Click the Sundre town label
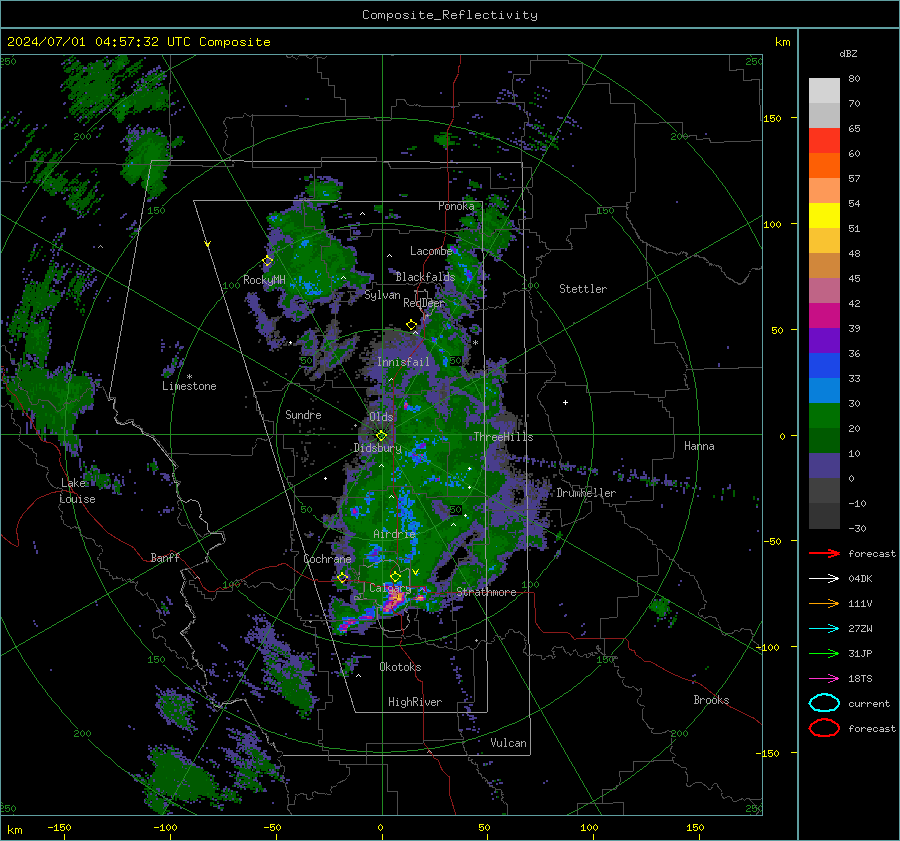Image resolution: width=900 pixels, height=841 pixels. (303, 414)
